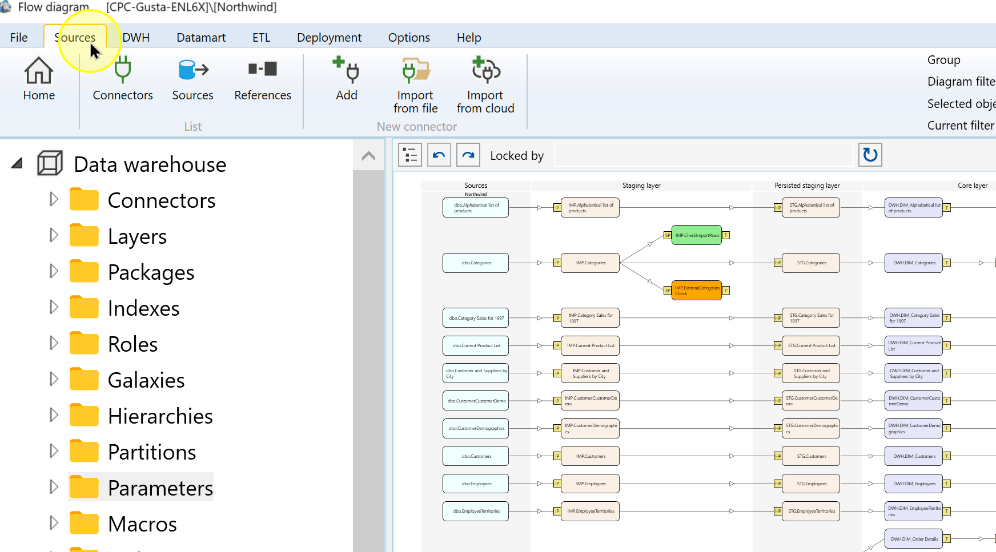Screen dimensions: 996x552
Task: Click the SP badge on green CheckImportRows node
Action: (x=667, y=235)
